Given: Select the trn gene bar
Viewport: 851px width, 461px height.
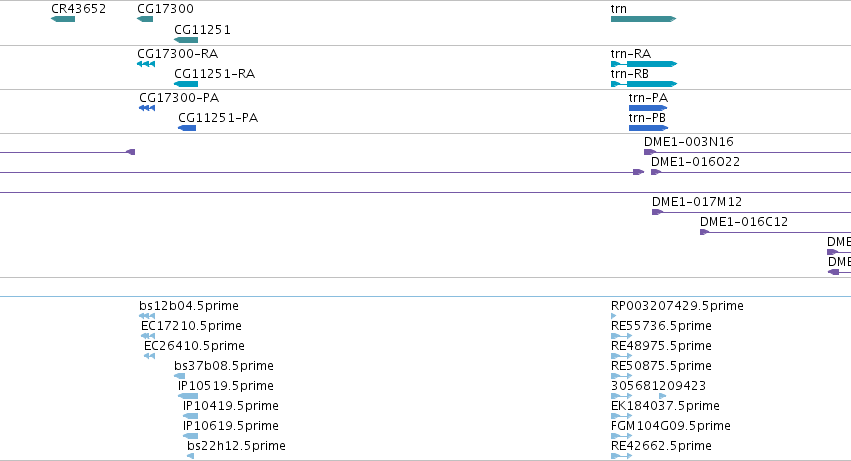Looking at the screenshot, I should coord(643,19).
